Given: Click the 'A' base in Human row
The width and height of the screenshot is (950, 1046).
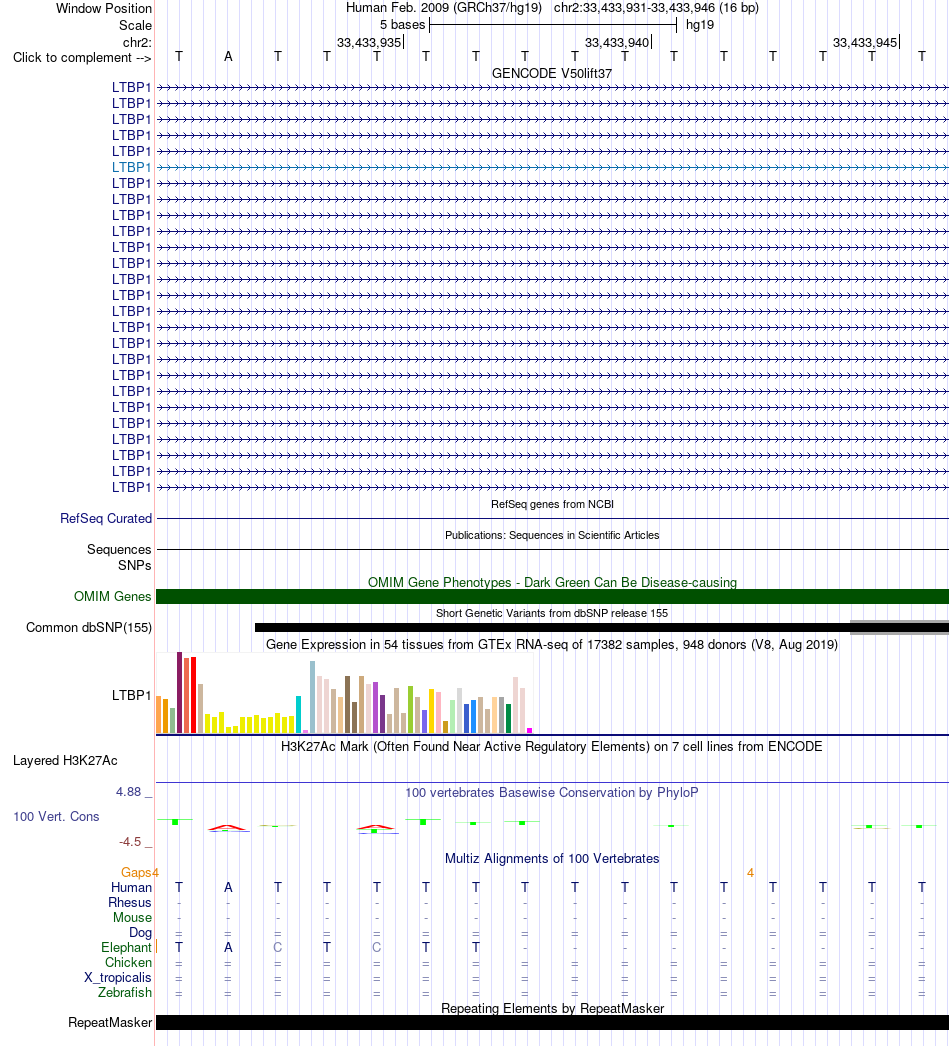Looking at the screenshot, I should [228, 887].
